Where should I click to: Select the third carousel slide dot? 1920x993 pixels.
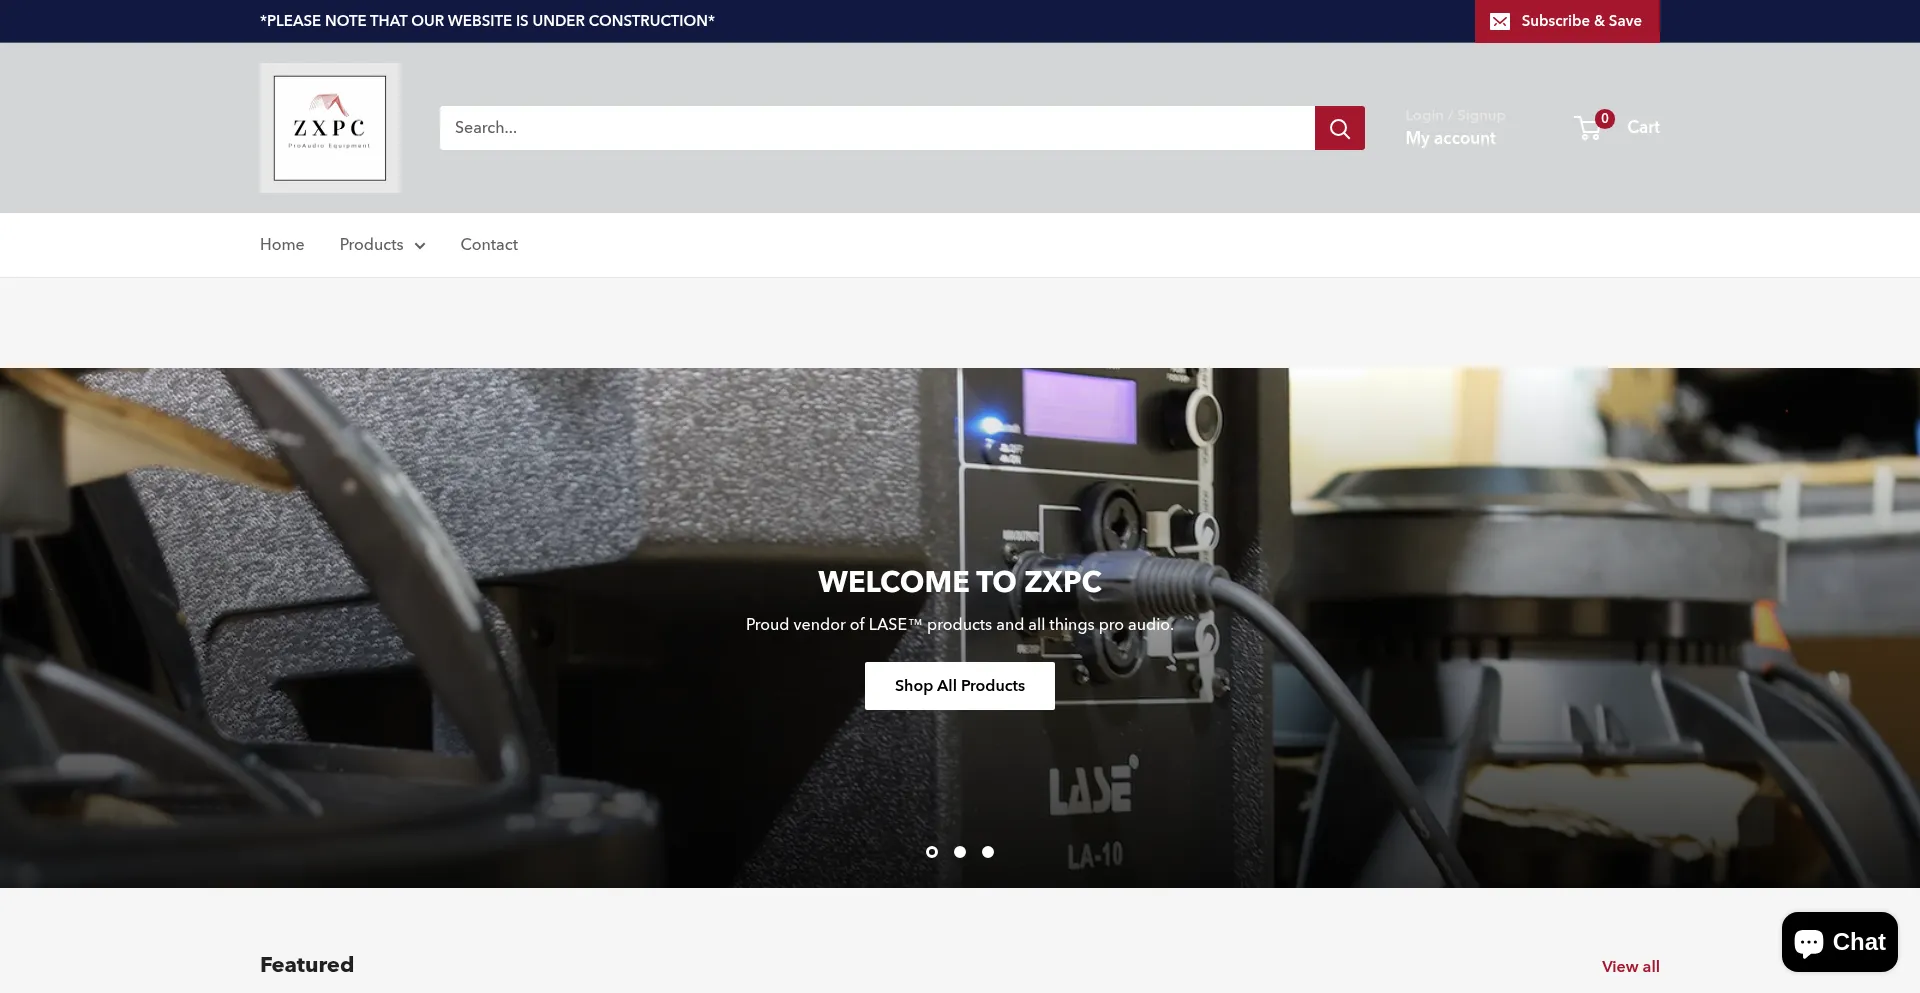[x=989, y=852]
